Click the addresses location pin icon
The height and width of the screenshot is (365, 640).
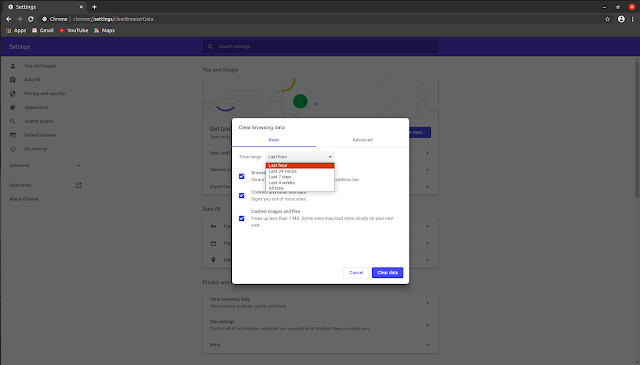213,260
